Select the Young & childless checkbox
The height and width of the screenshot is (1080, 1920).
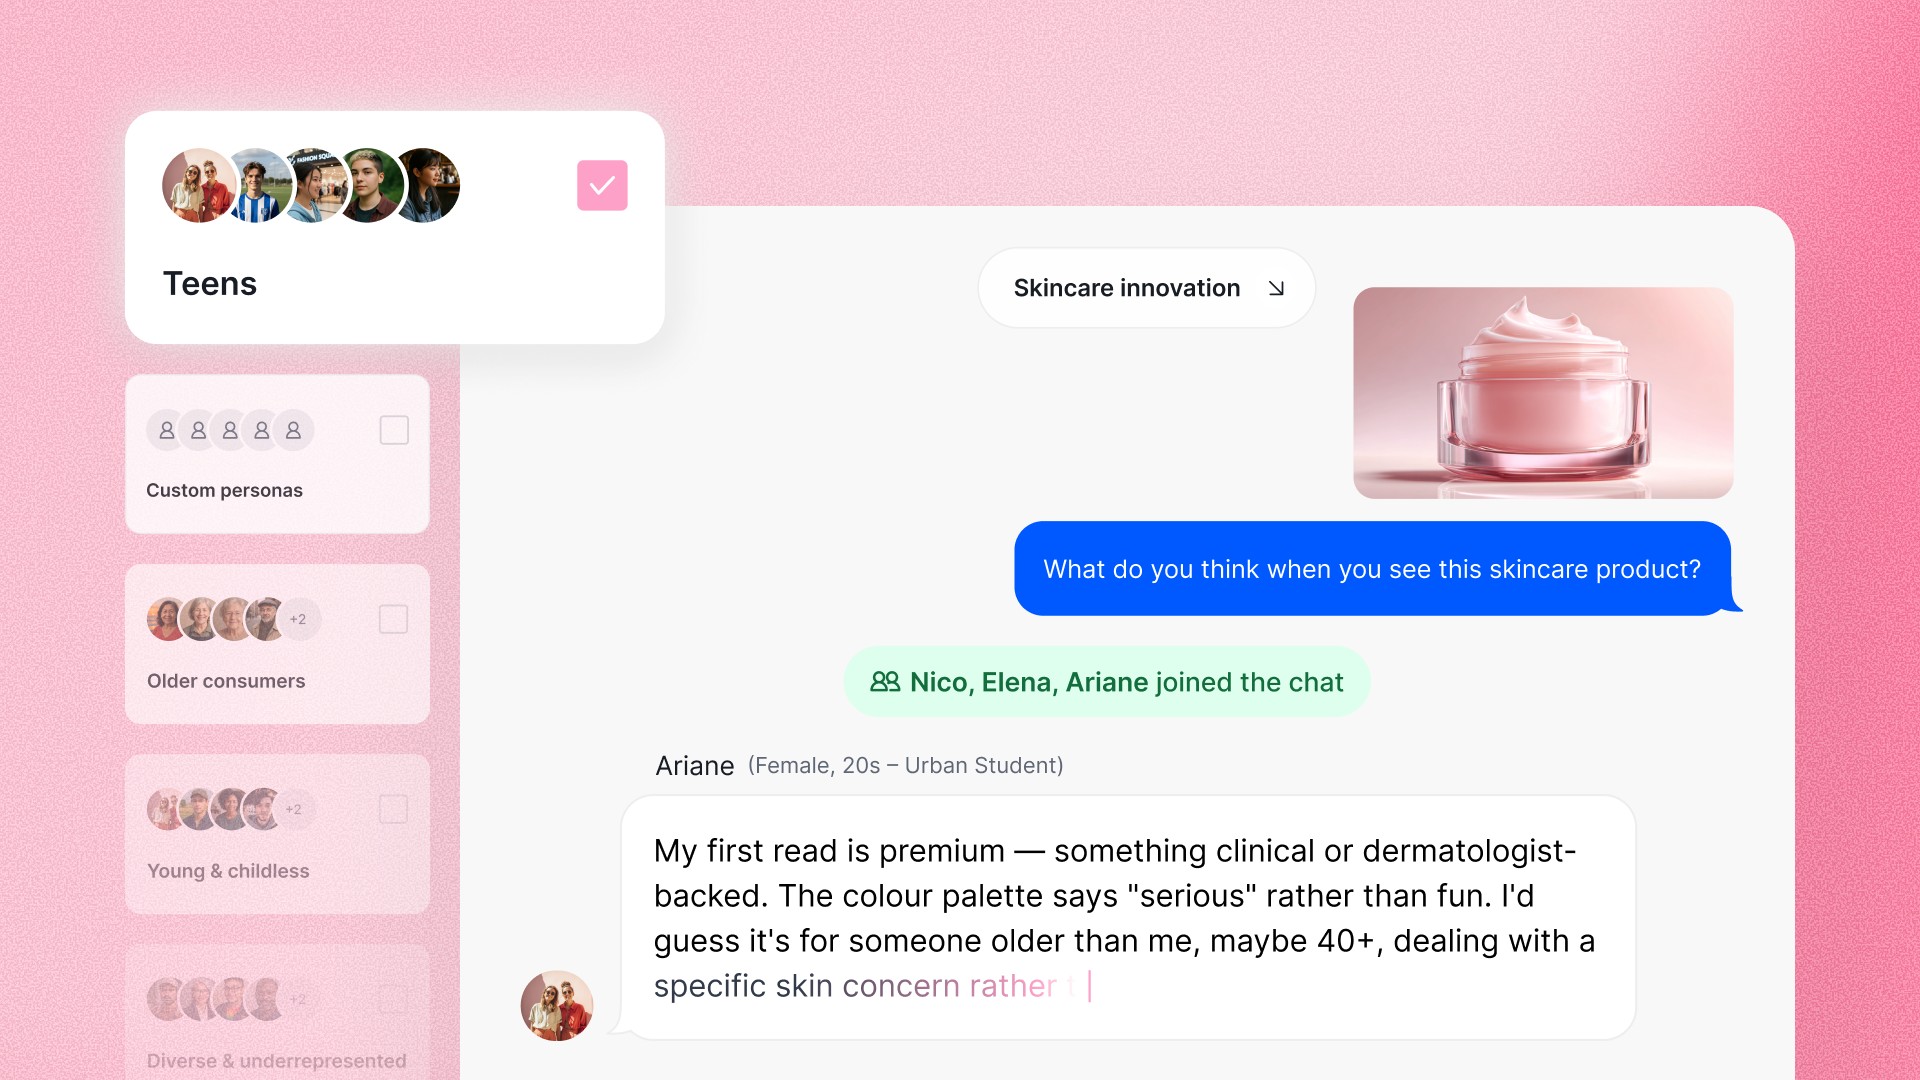[393, 809]
